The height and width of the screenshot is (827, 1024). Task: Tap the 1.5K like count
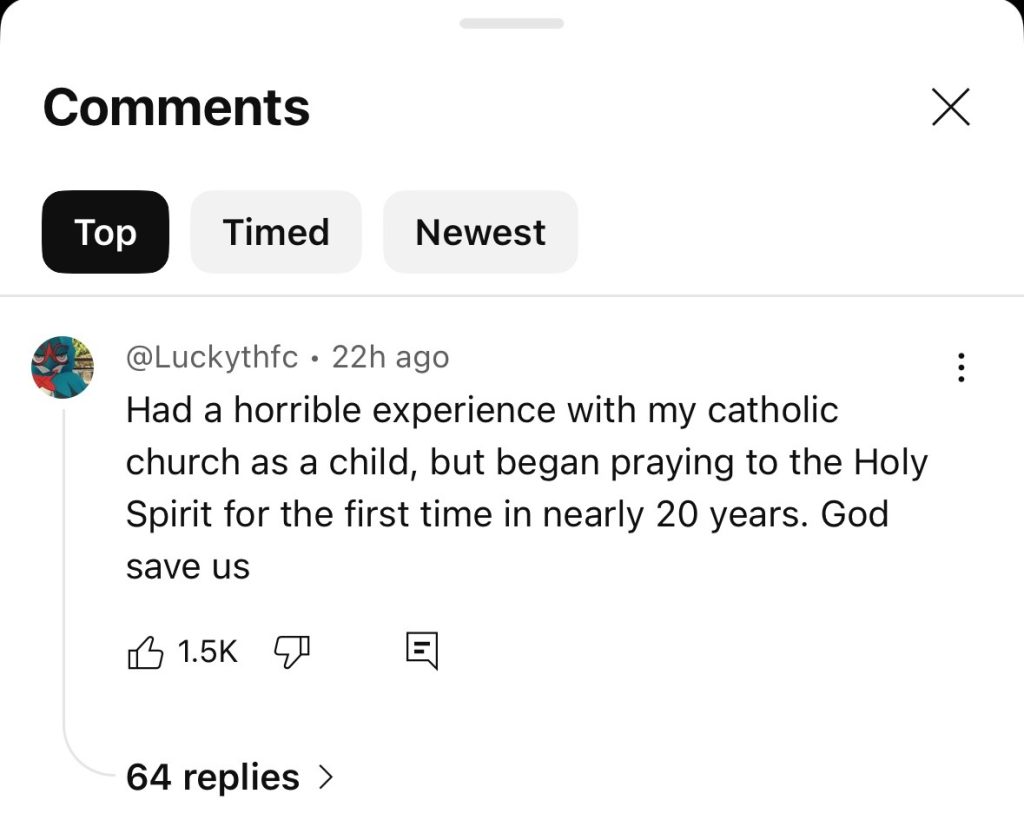pos(208,652)
